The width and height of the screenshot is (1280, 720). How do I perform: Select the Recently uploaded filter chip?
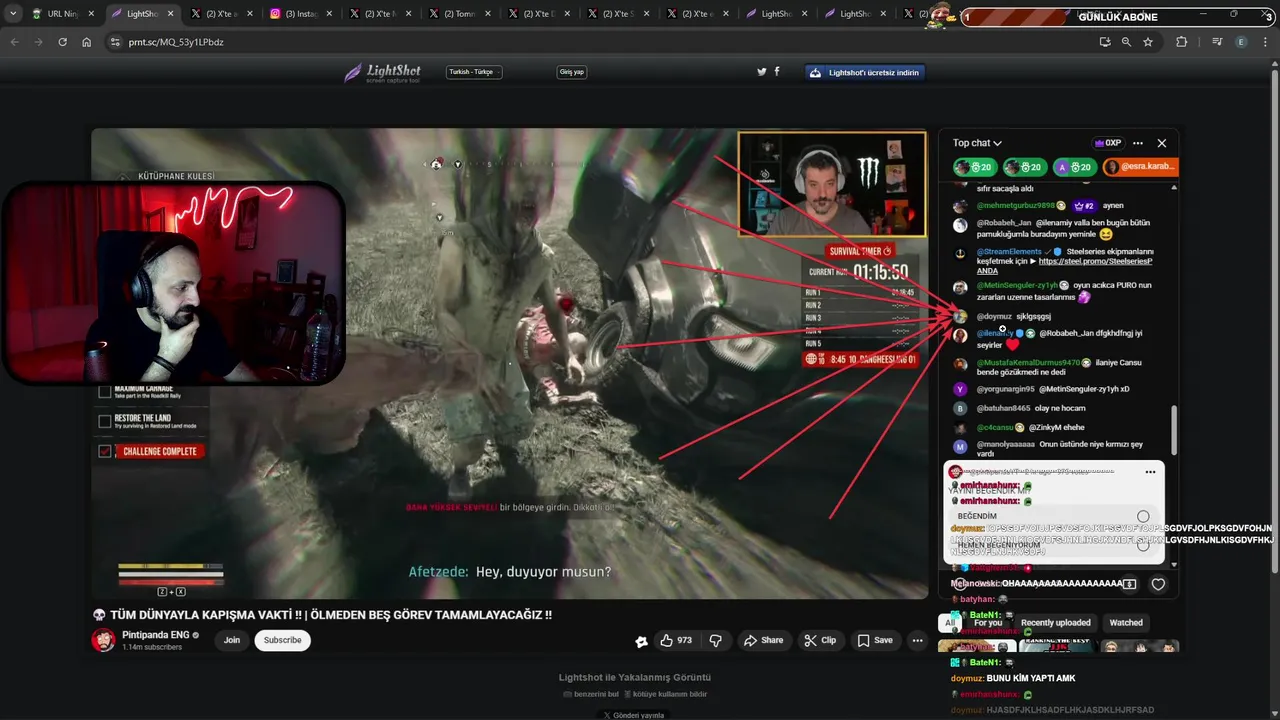click(1055, 622)
